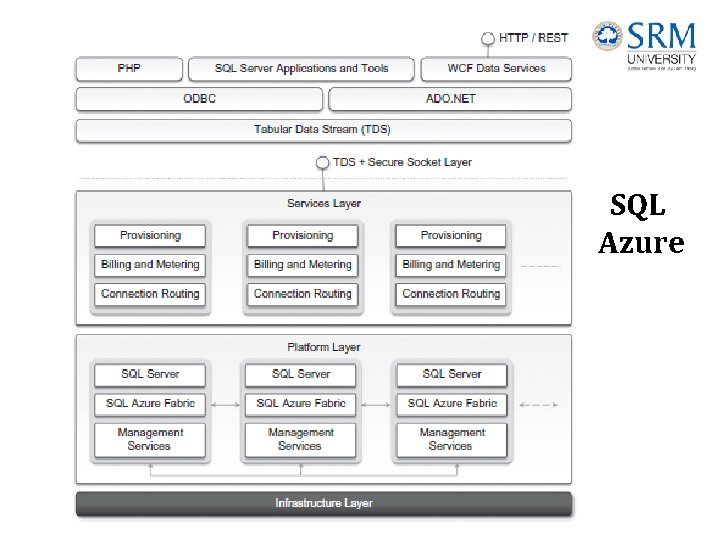Viewport: 720px width, 540px height.
Task: Click the rightmost Billing and Metering box
Action: point(451,265)
